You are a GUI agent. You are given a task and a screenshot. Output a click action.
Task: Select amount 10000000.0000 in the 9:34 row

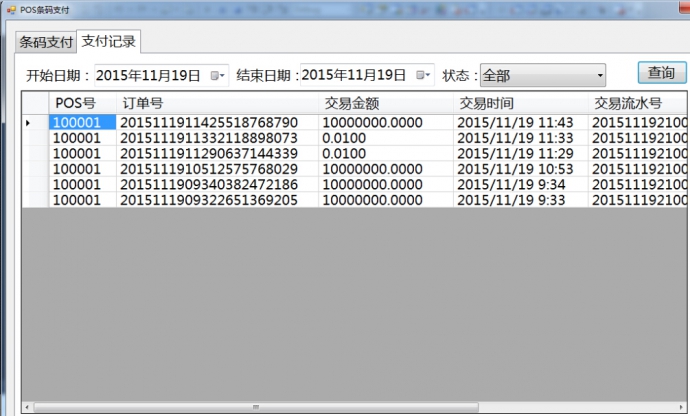coord(372,184)
